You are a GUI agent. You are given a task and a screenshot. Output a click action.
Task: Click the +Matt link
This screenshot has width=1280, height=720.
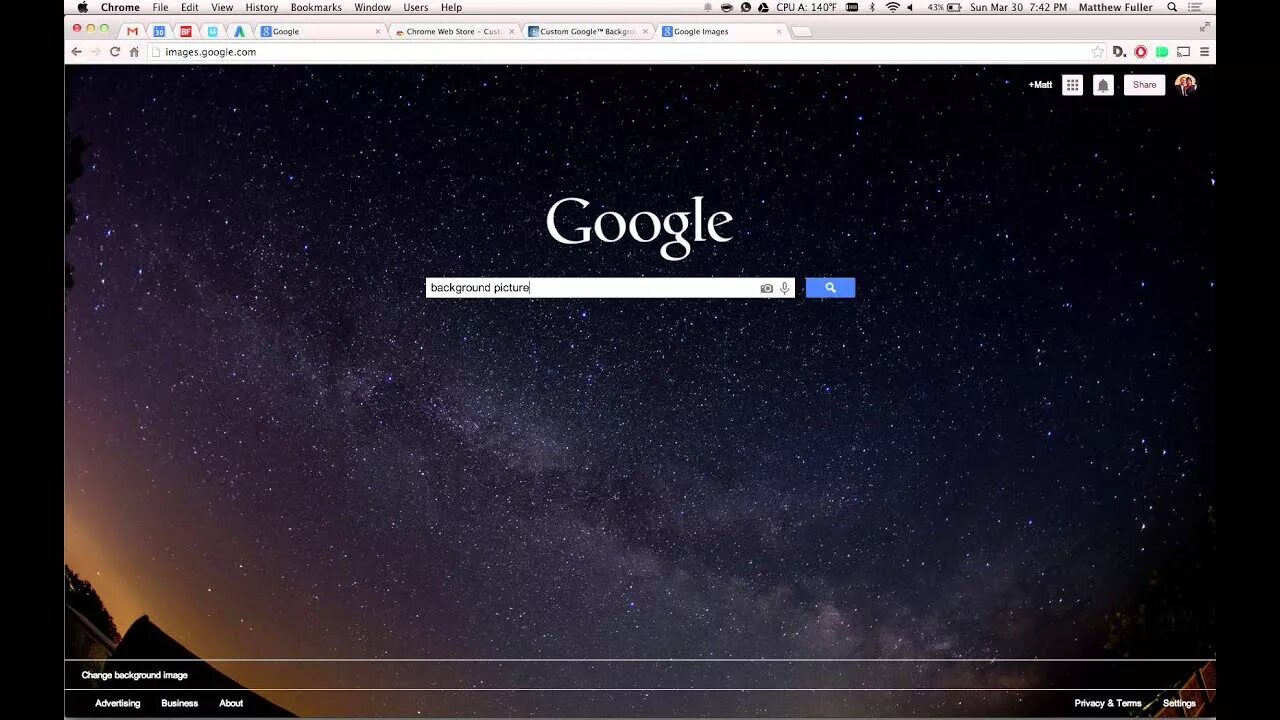[x=1040, y=85]
